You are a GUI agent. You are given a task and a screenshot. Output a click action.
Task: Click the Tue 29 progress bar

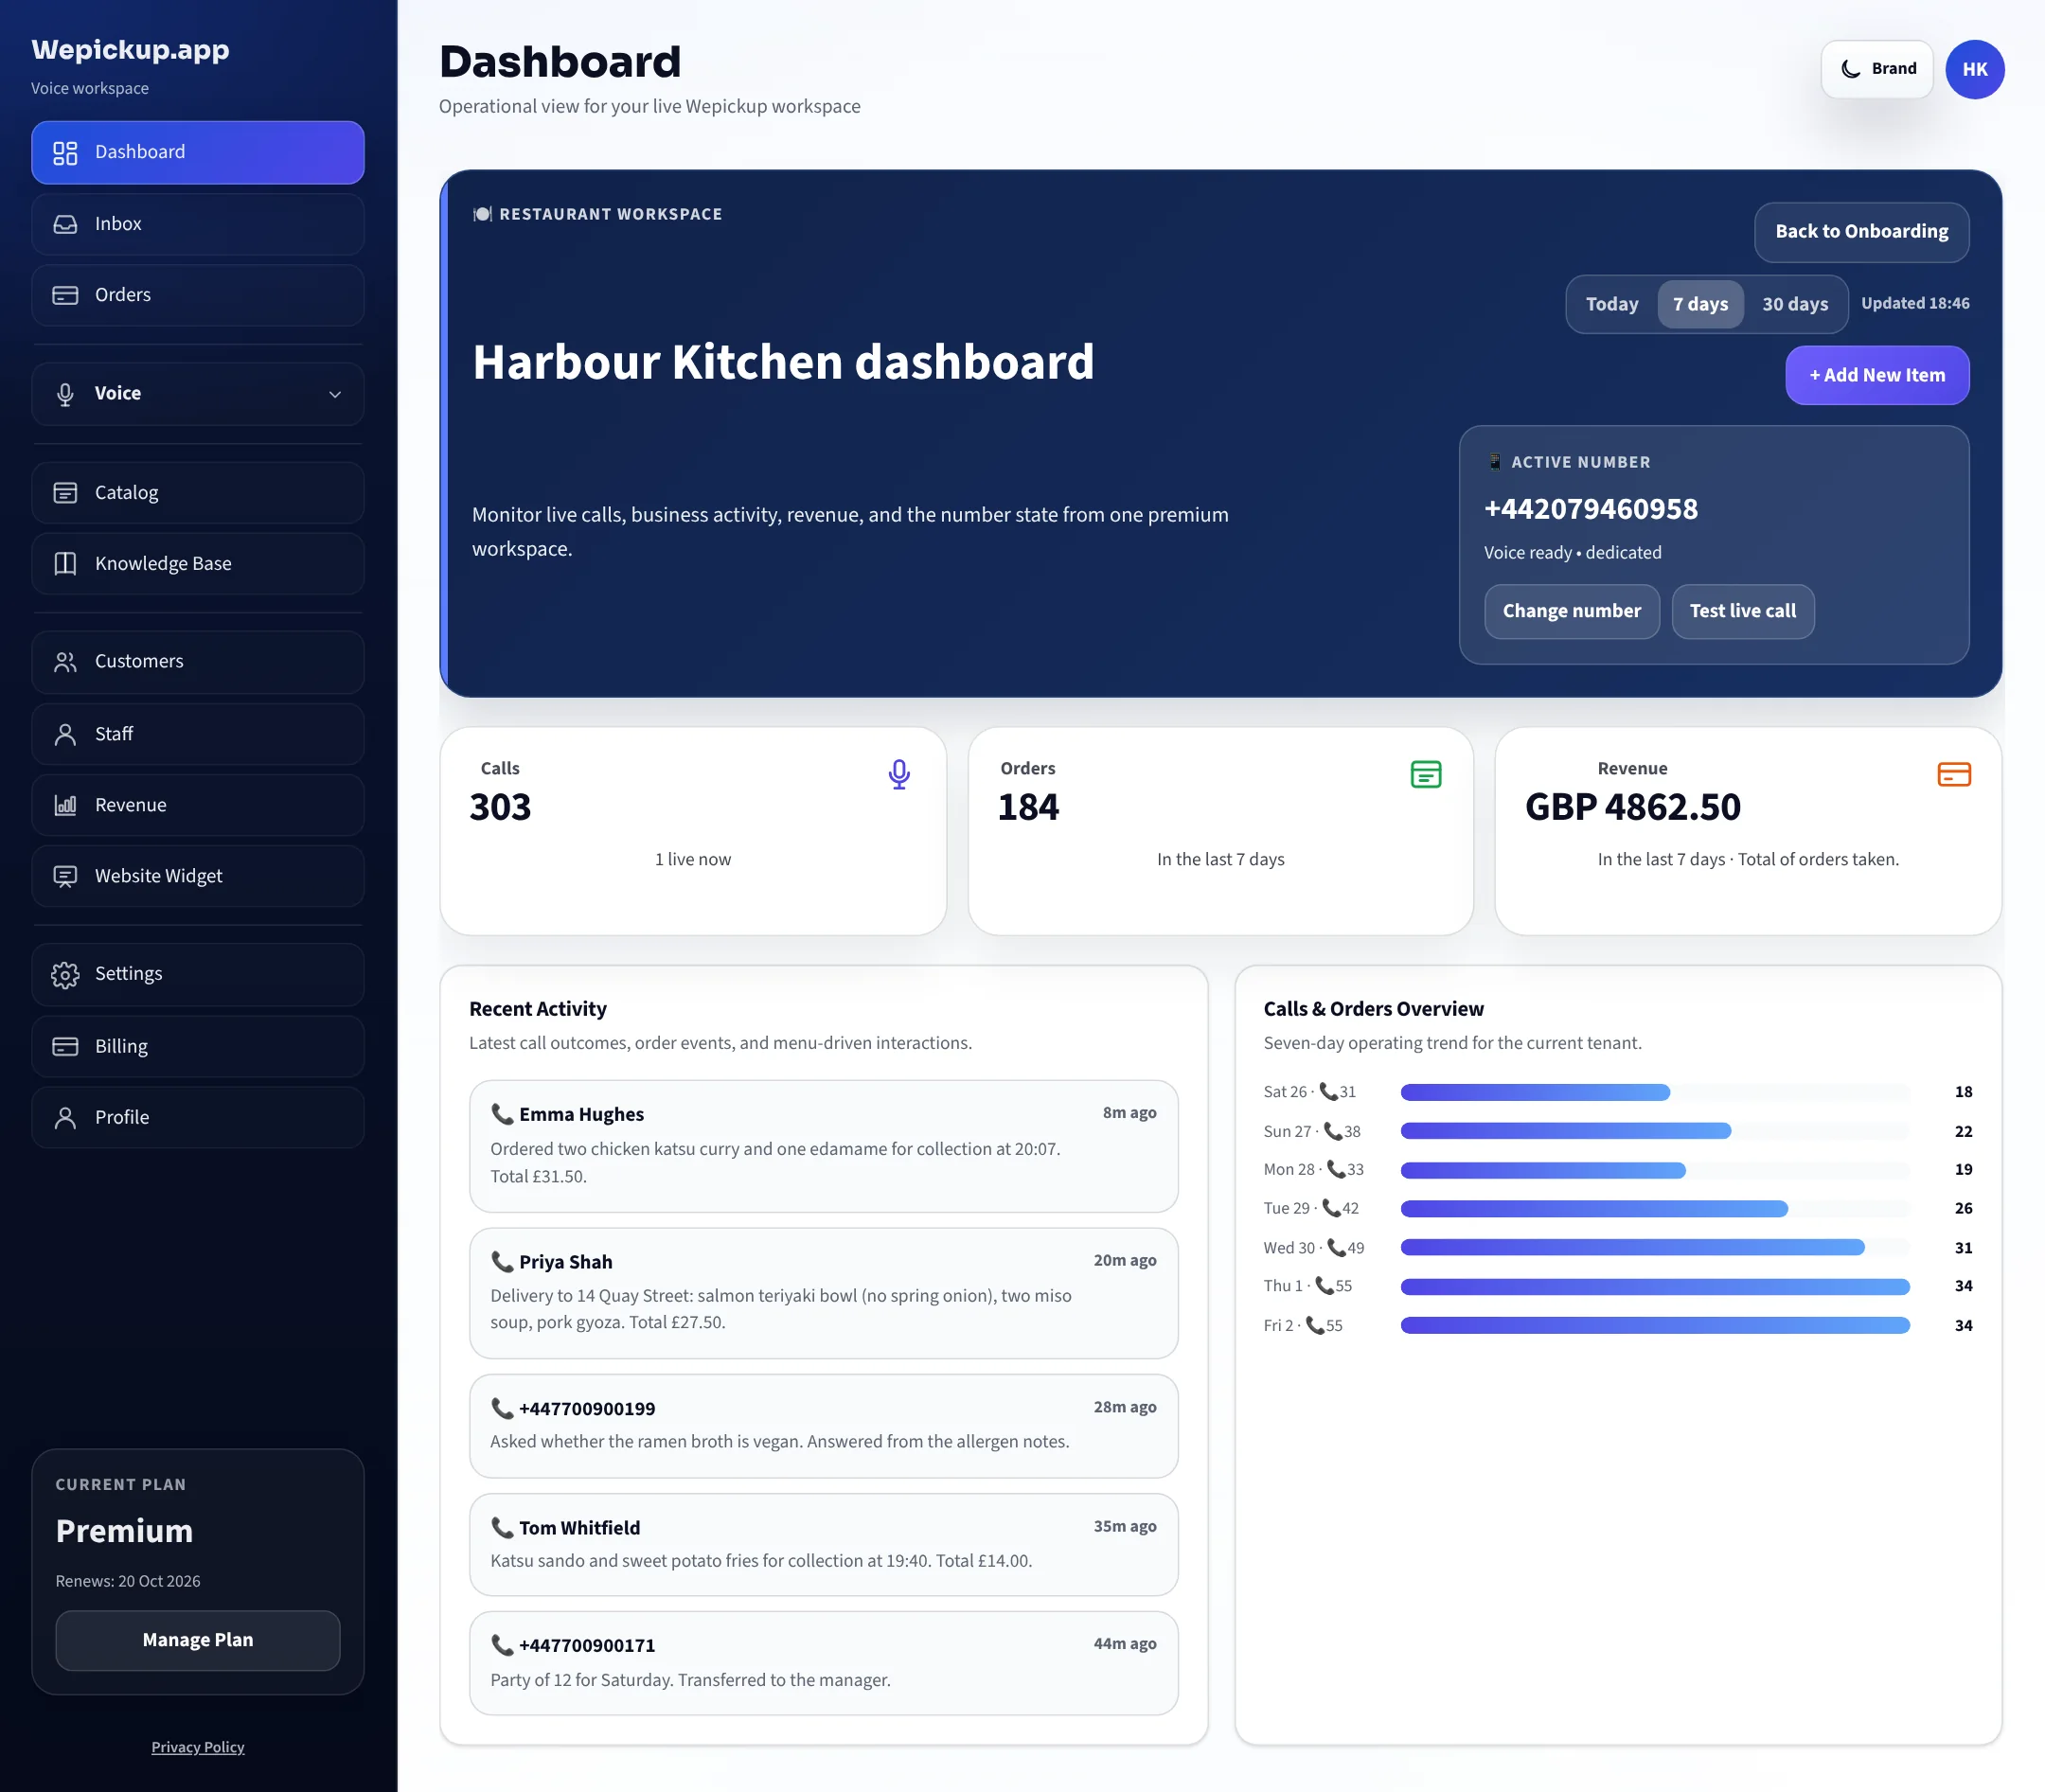point(1655,1209)
